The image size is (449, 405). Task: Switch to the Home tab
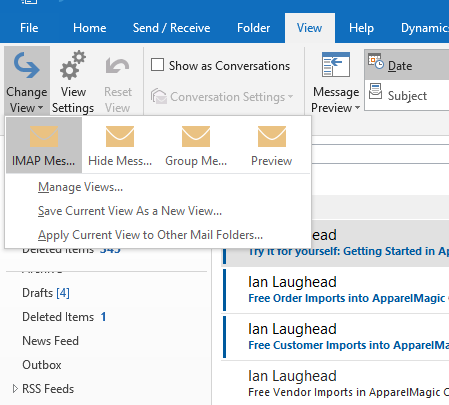click(x=89, y=28)
